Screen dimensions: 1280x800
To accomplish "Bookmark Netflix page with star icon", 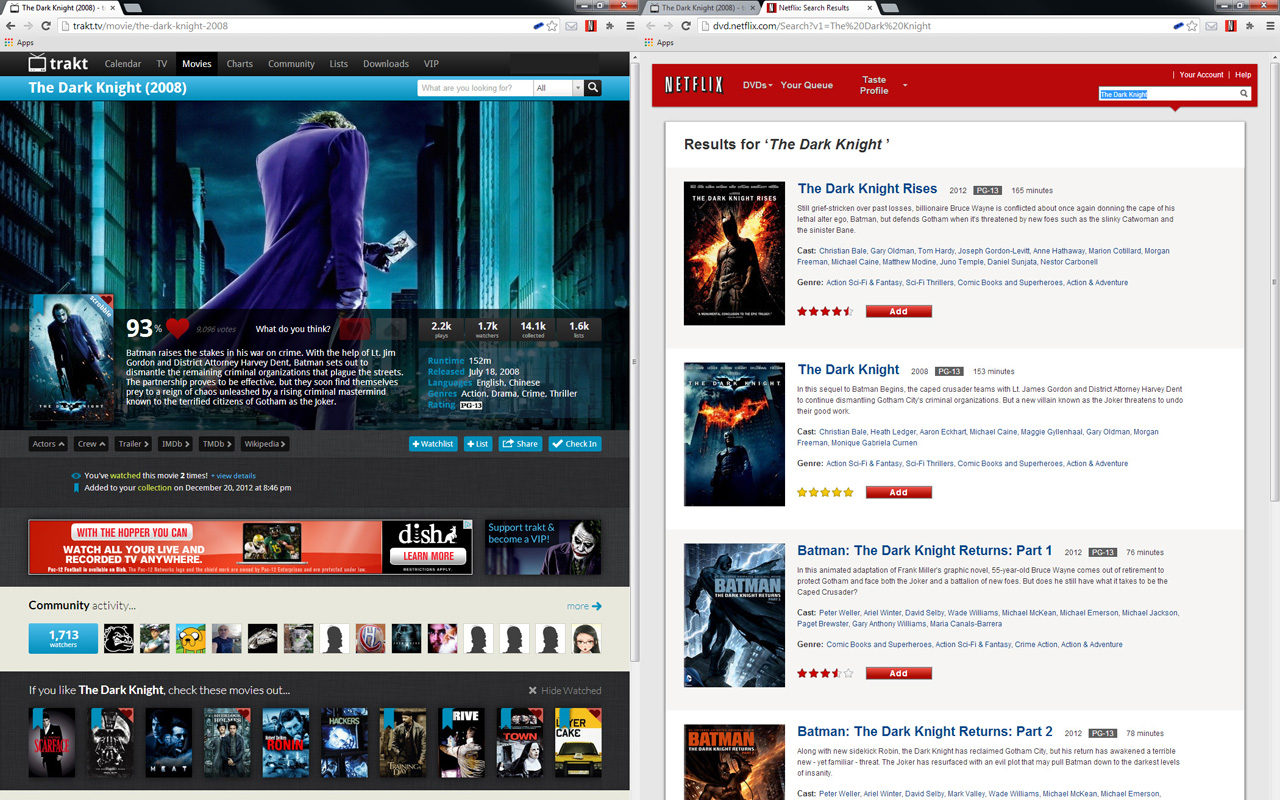I will pos(1192,26).
